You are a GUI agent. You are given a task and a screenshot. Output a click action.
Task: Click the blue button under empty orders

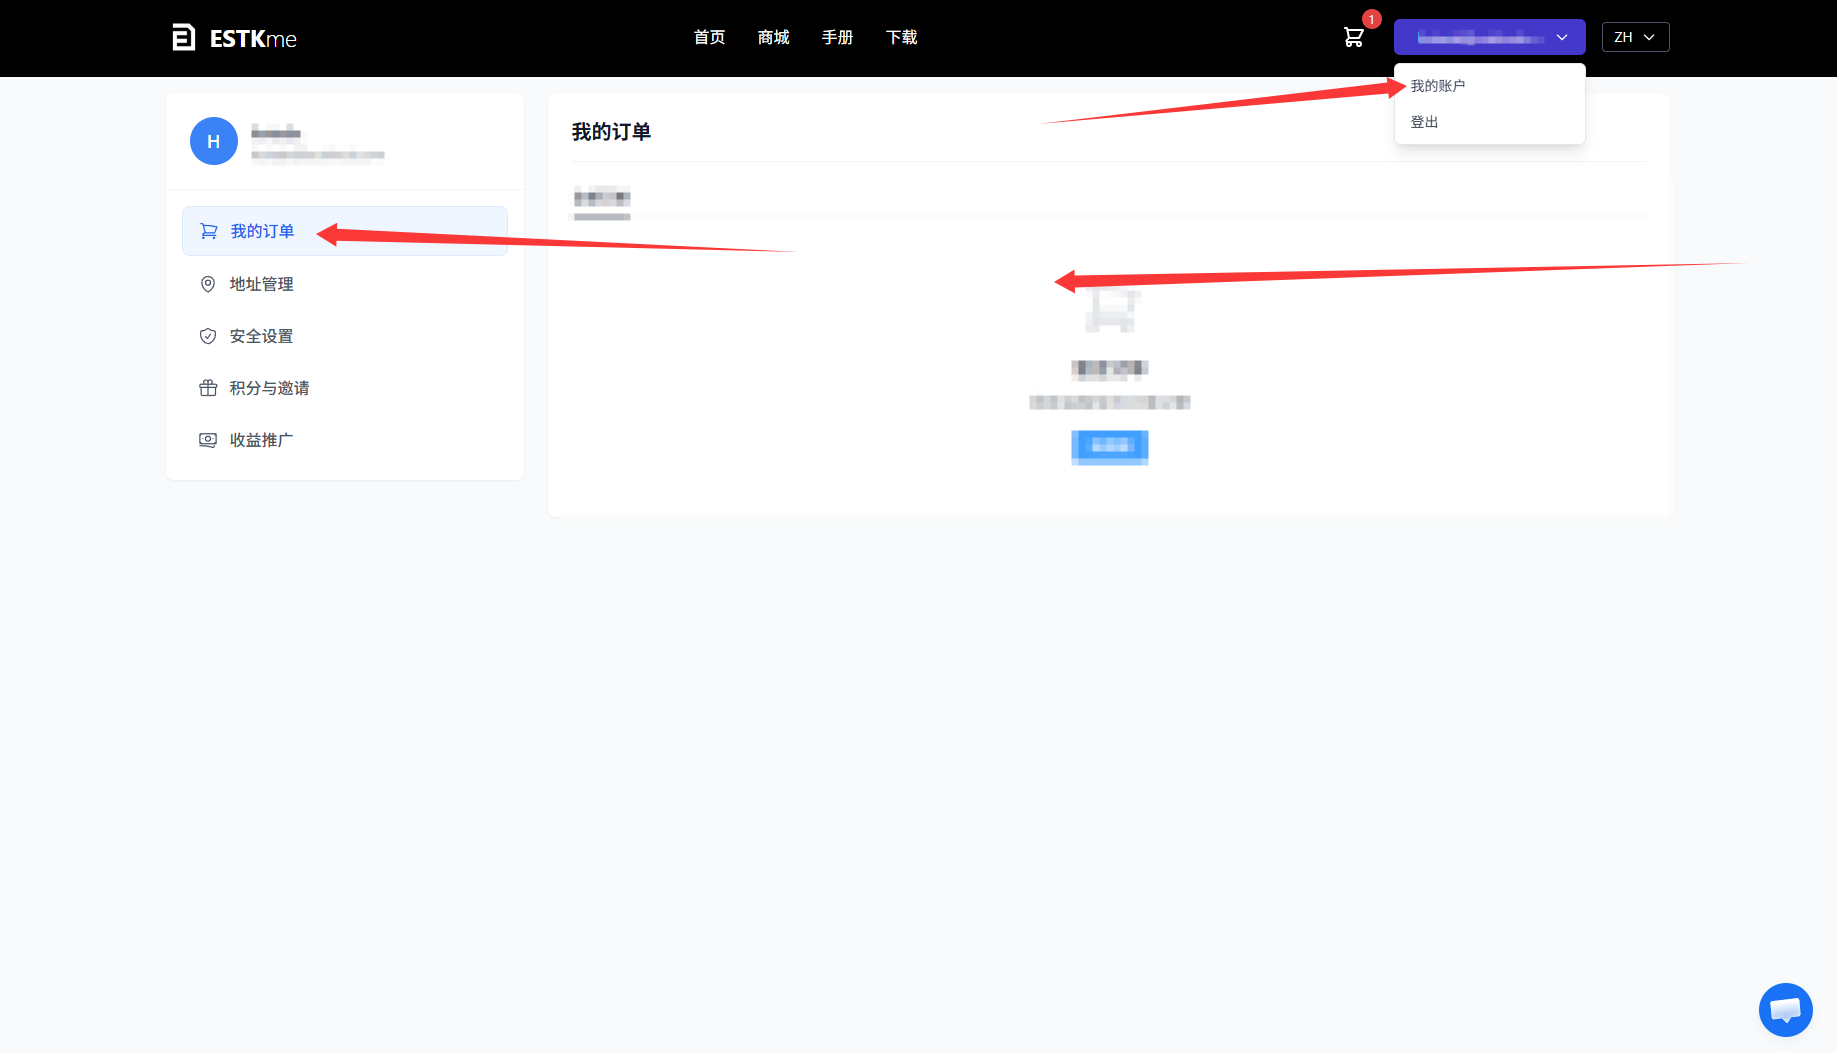click(x=1109, y=446)
